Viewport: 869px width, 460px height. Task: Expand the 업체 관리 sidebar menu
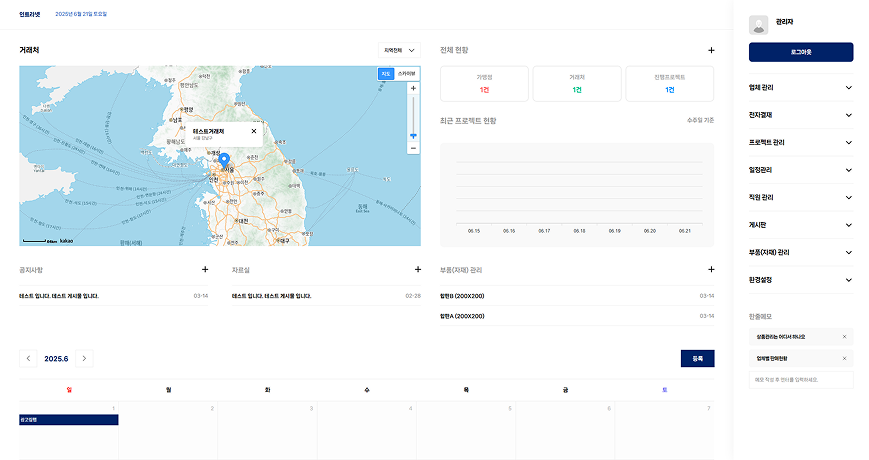(801, 88)
